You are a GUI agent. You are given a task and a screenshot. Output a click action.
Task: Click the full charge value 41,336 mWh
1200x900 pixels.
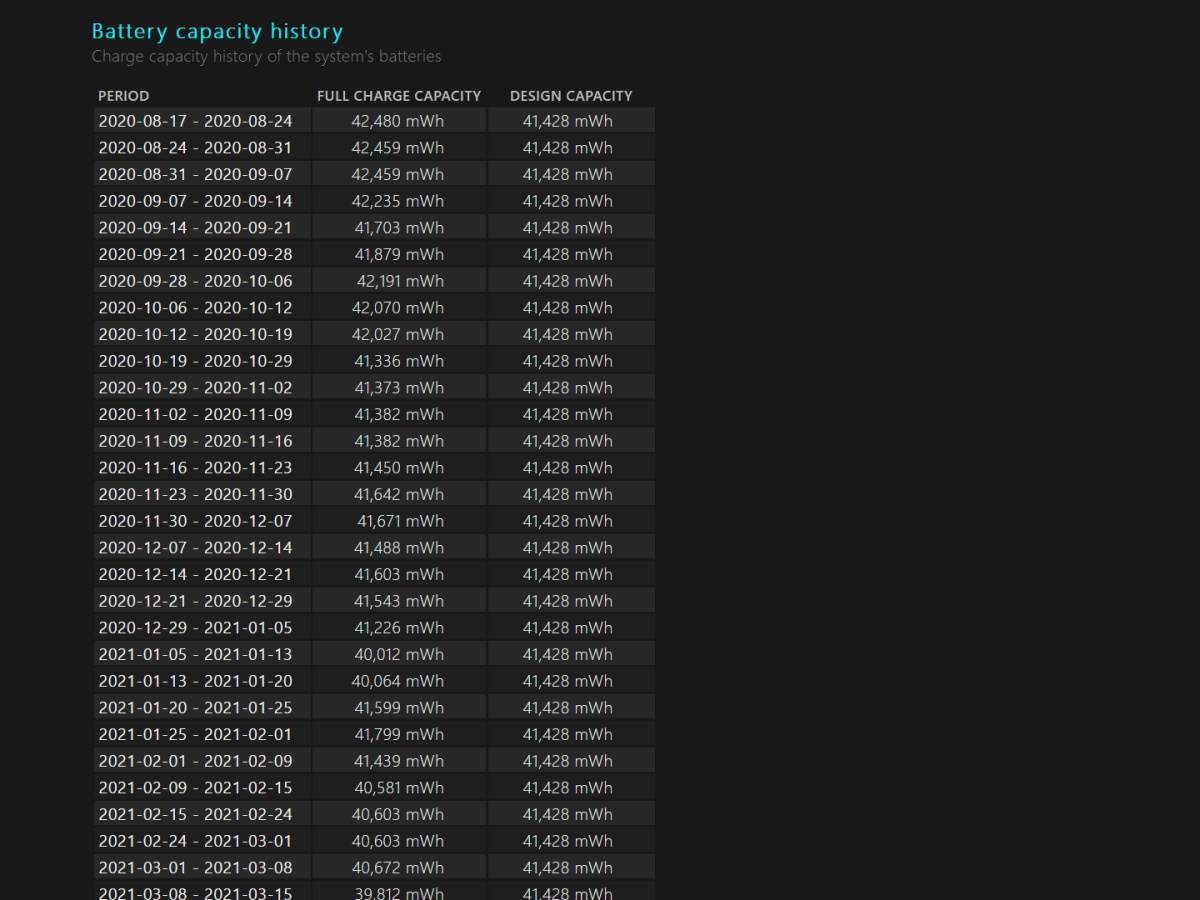[399, 361]
